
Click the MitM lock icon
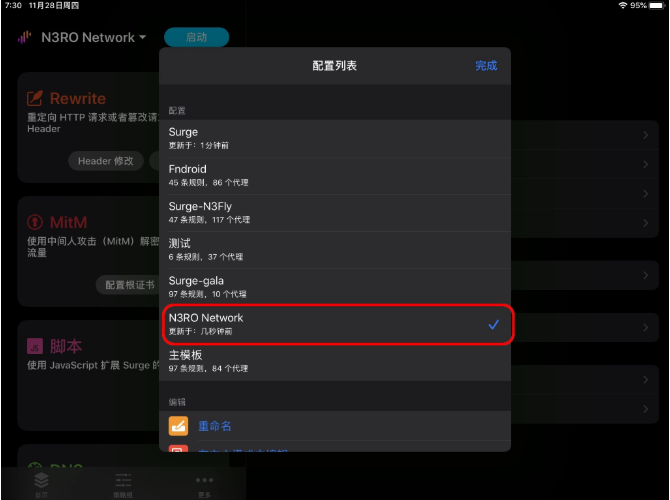tap(35, 222)
